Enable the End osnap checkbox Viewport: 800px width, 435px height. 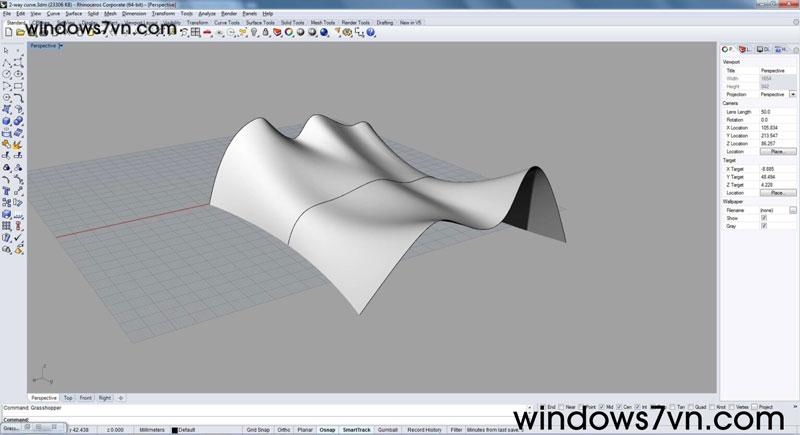545,408
